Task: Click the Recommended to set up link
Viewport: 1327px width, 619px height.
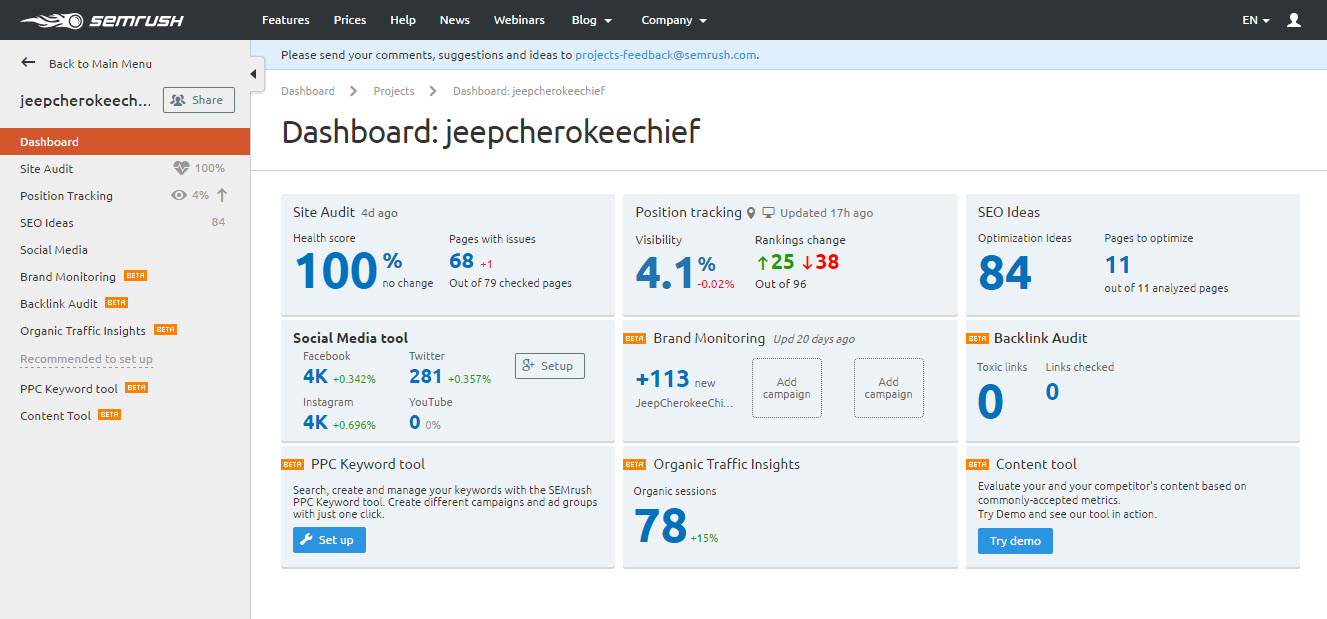Action: pyautogui.click(x=86, y=359)
